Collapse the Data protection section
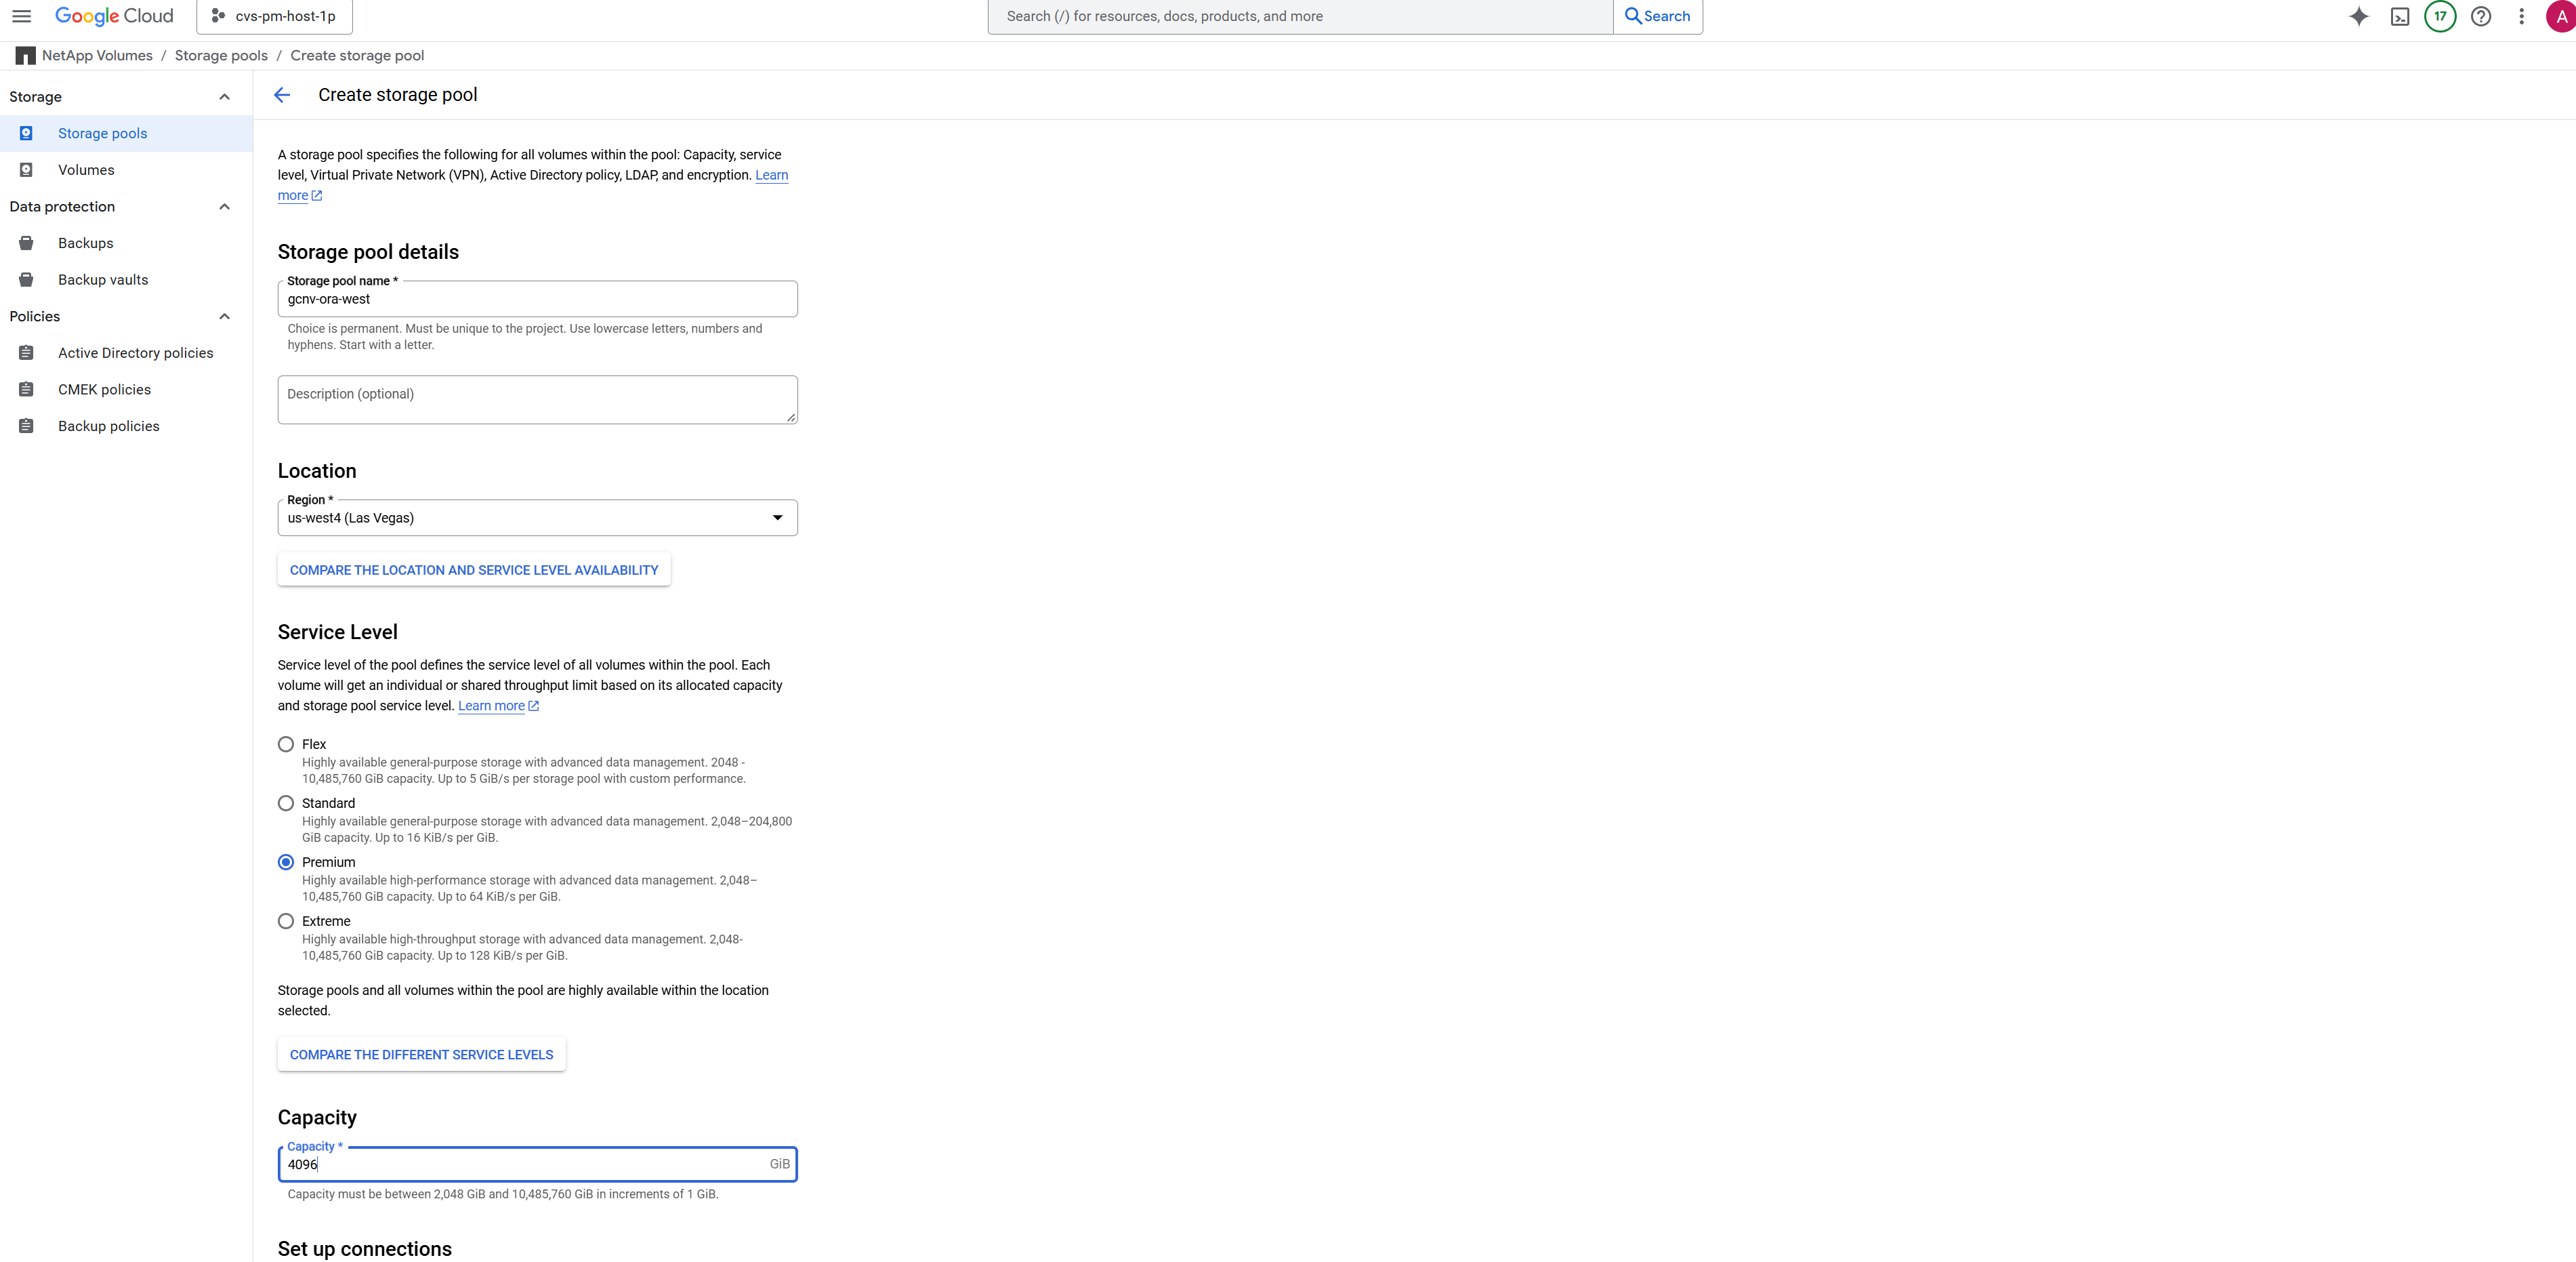Image resolution: width=2576 pixels, height=1262 pixels. [x=224, y=207]
